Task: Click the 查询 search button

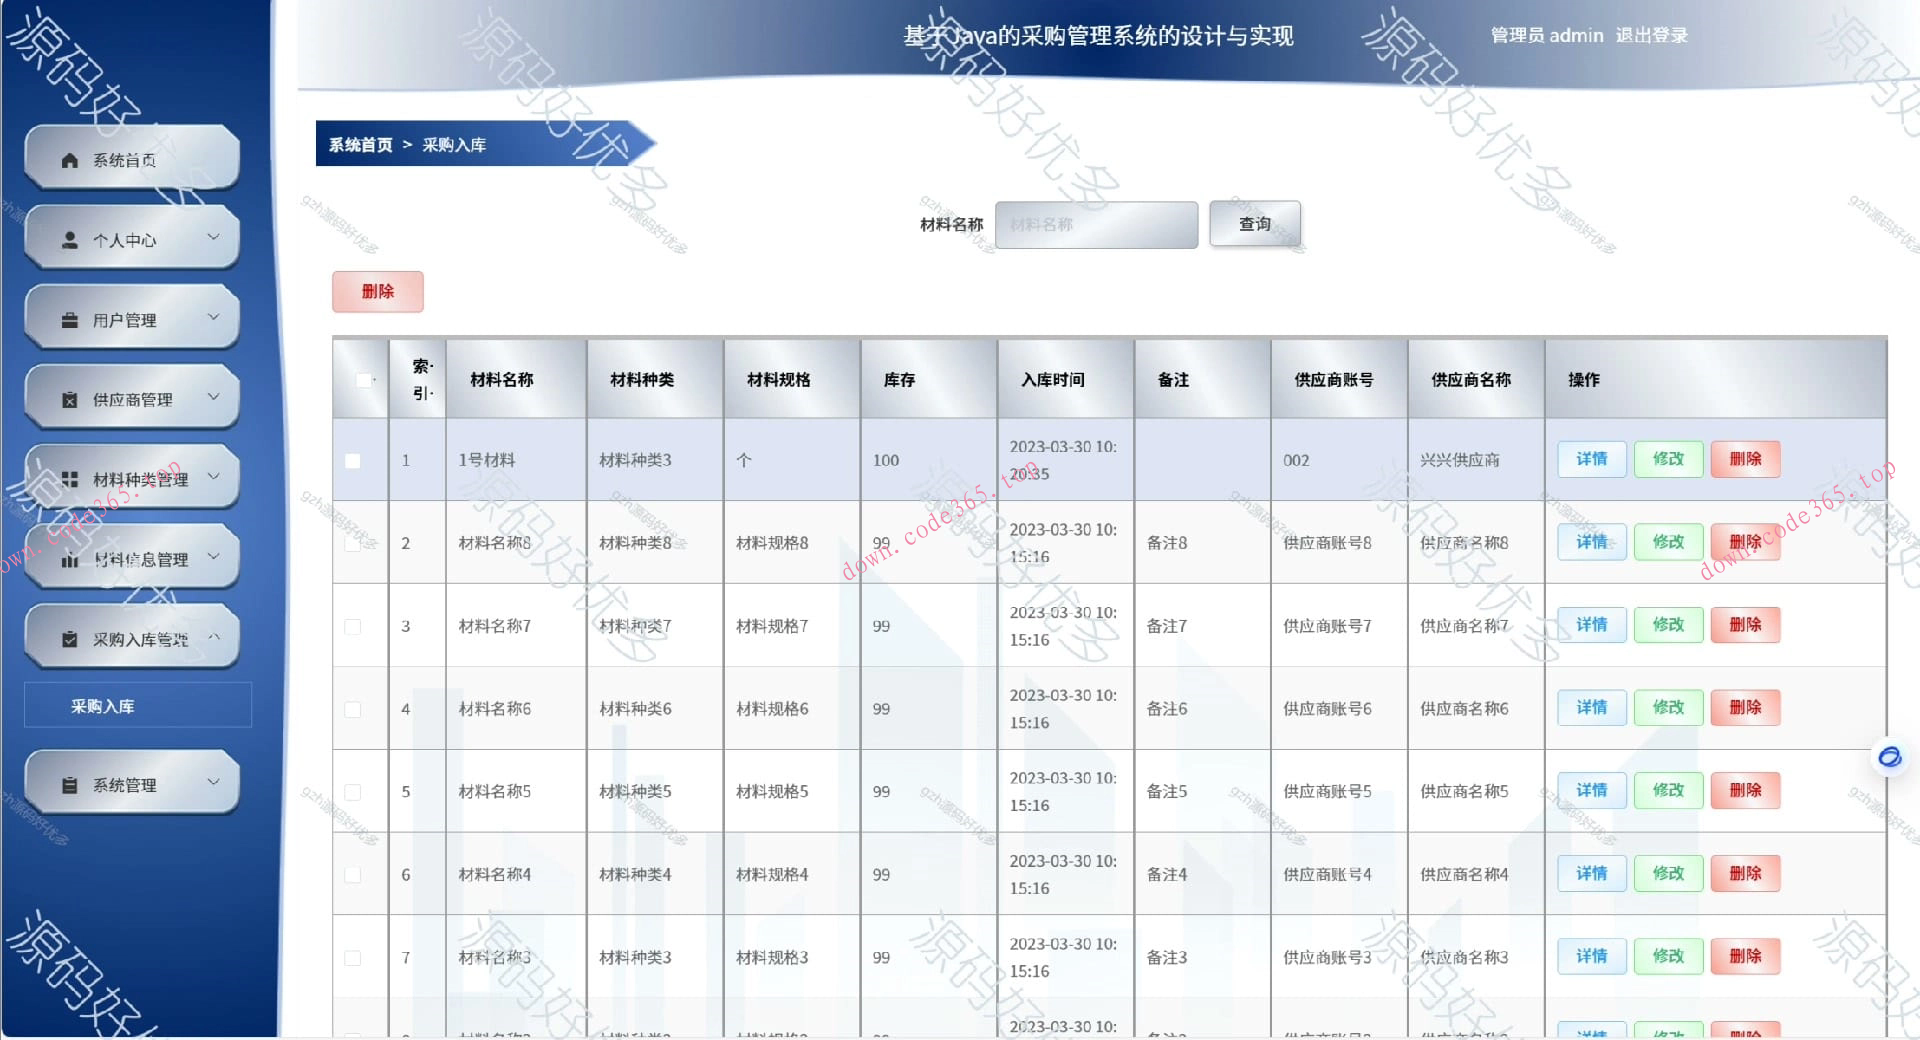Action: [1255, 224]
